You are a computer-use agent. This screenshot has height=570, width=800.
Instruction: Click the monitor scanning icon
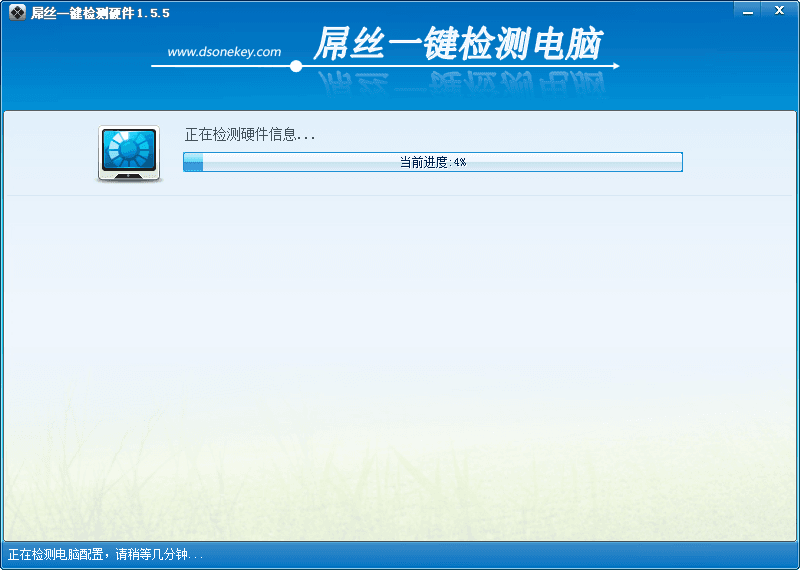129,154
